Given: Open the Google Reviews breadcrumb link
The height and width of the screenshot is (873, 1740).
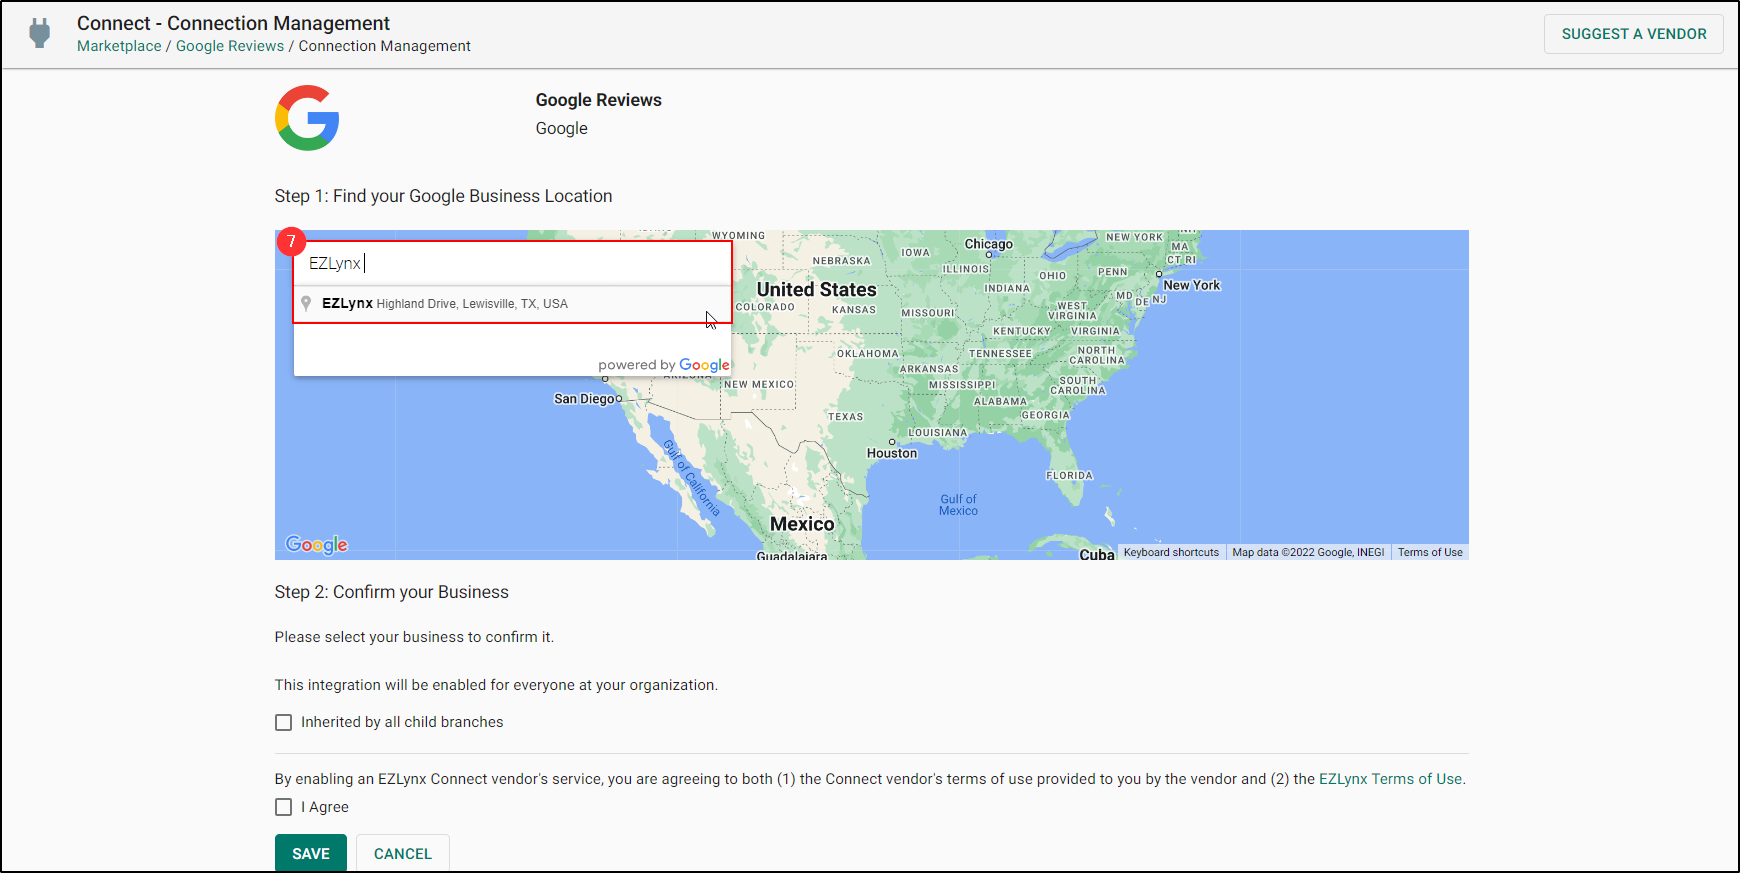Looking at the screenshot, I should (x=230, y=46).
